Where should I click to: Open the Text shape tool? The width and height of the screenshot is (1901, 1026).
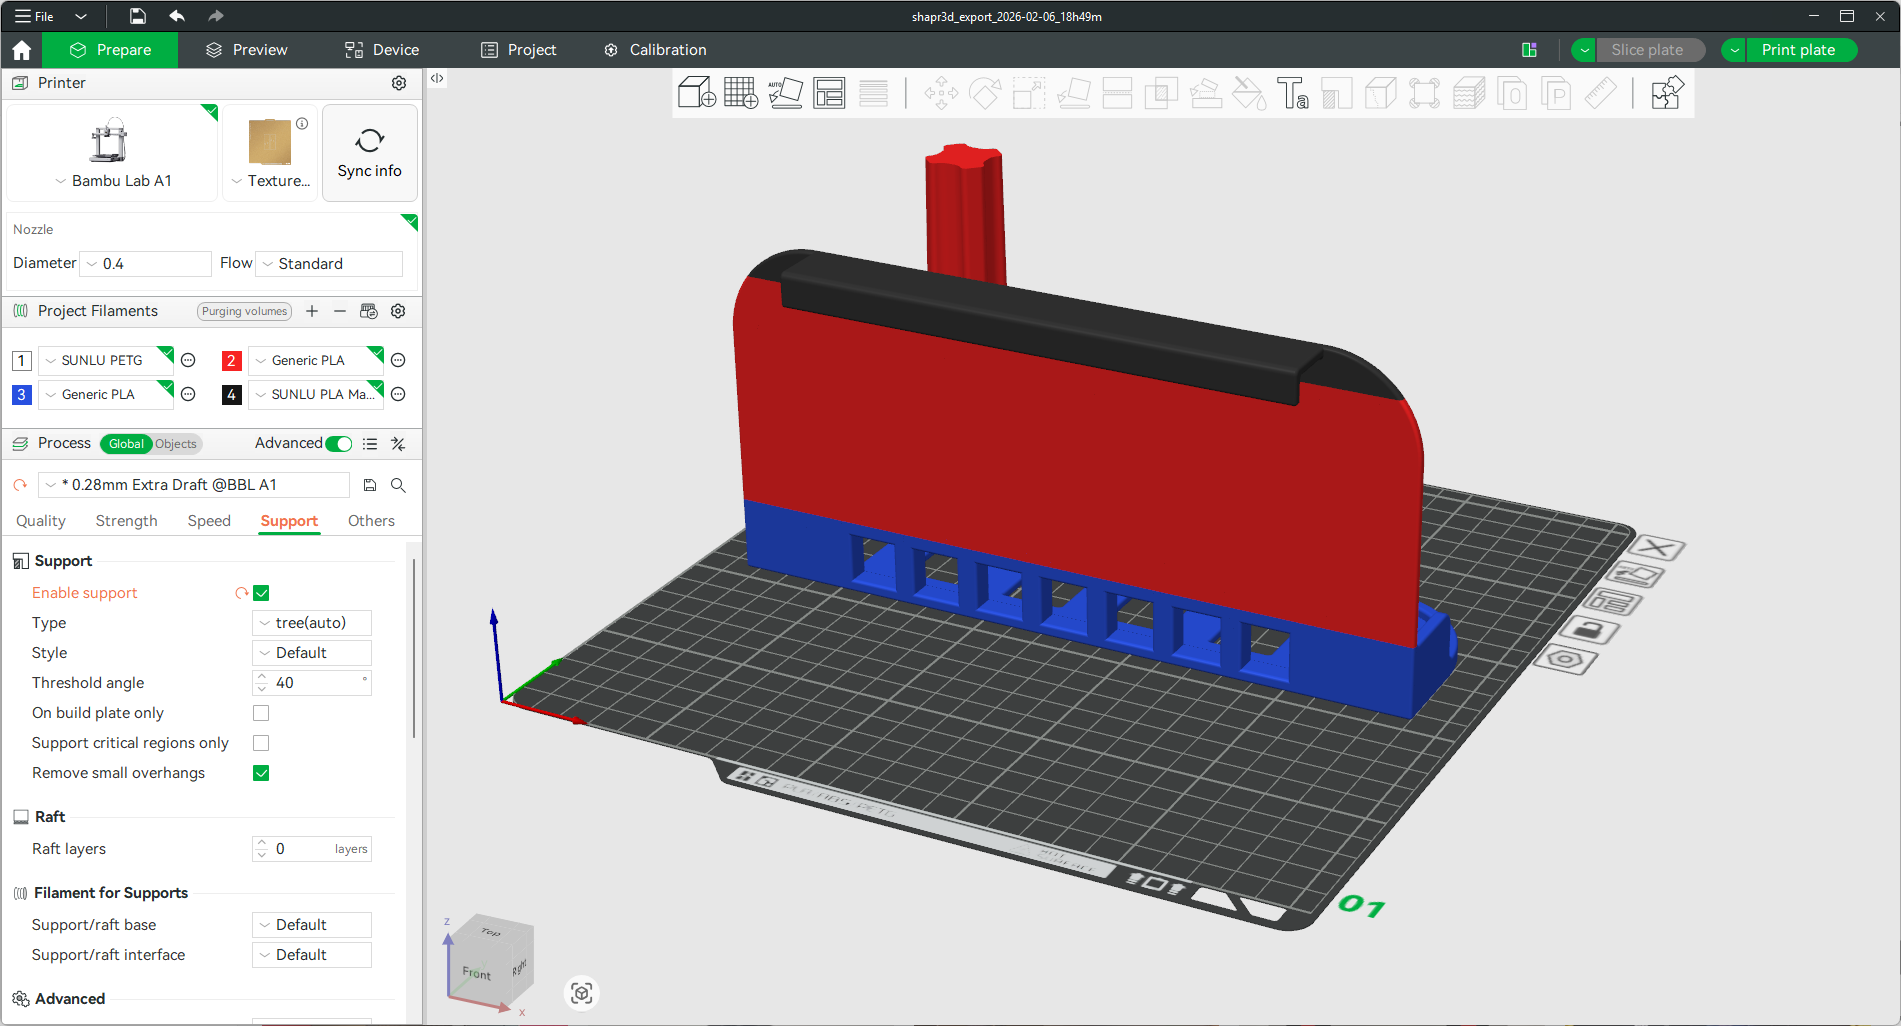[x=1293, y=93]
